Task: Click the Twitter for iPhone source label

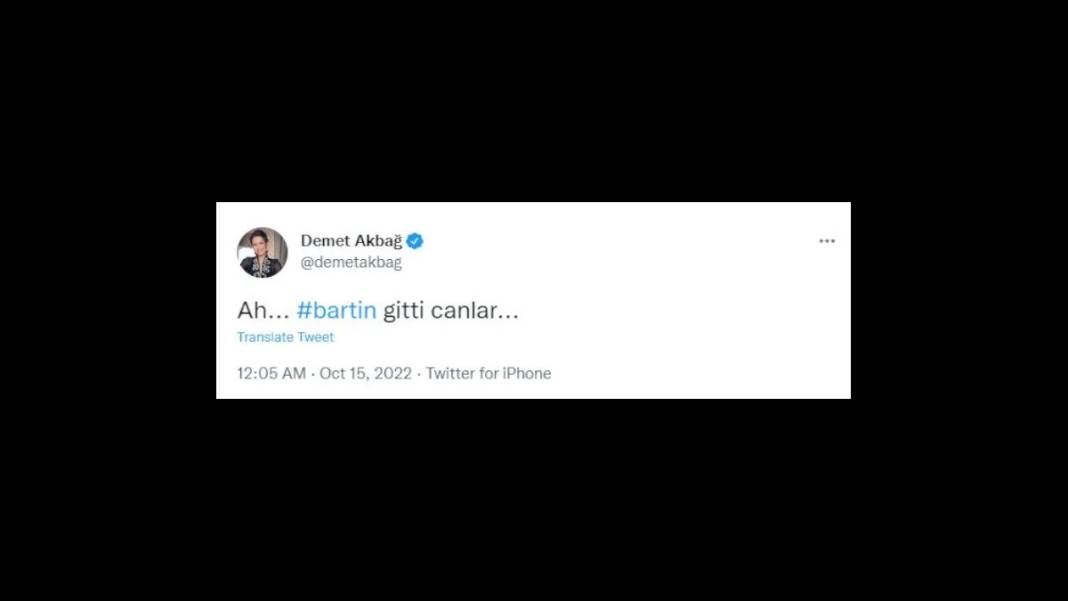Action: tap(488, 373)
